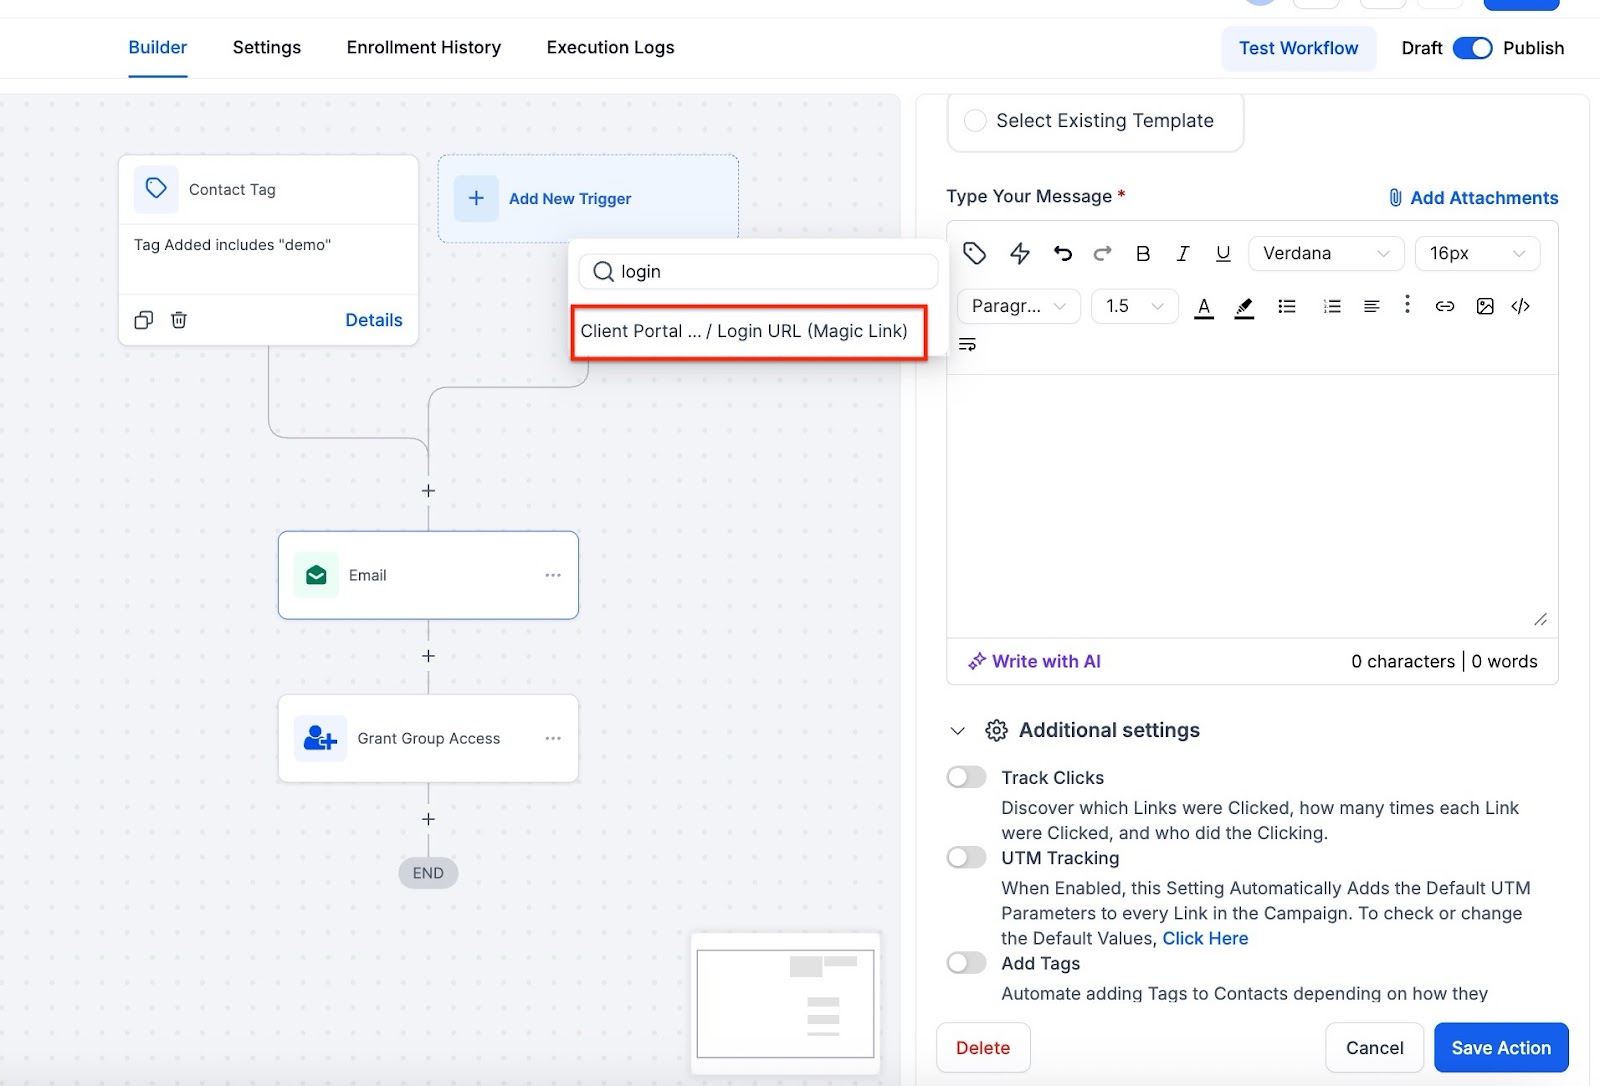Click the undo arrow in editor toolbar
1600x1086 pixels.
[1062, 254]
